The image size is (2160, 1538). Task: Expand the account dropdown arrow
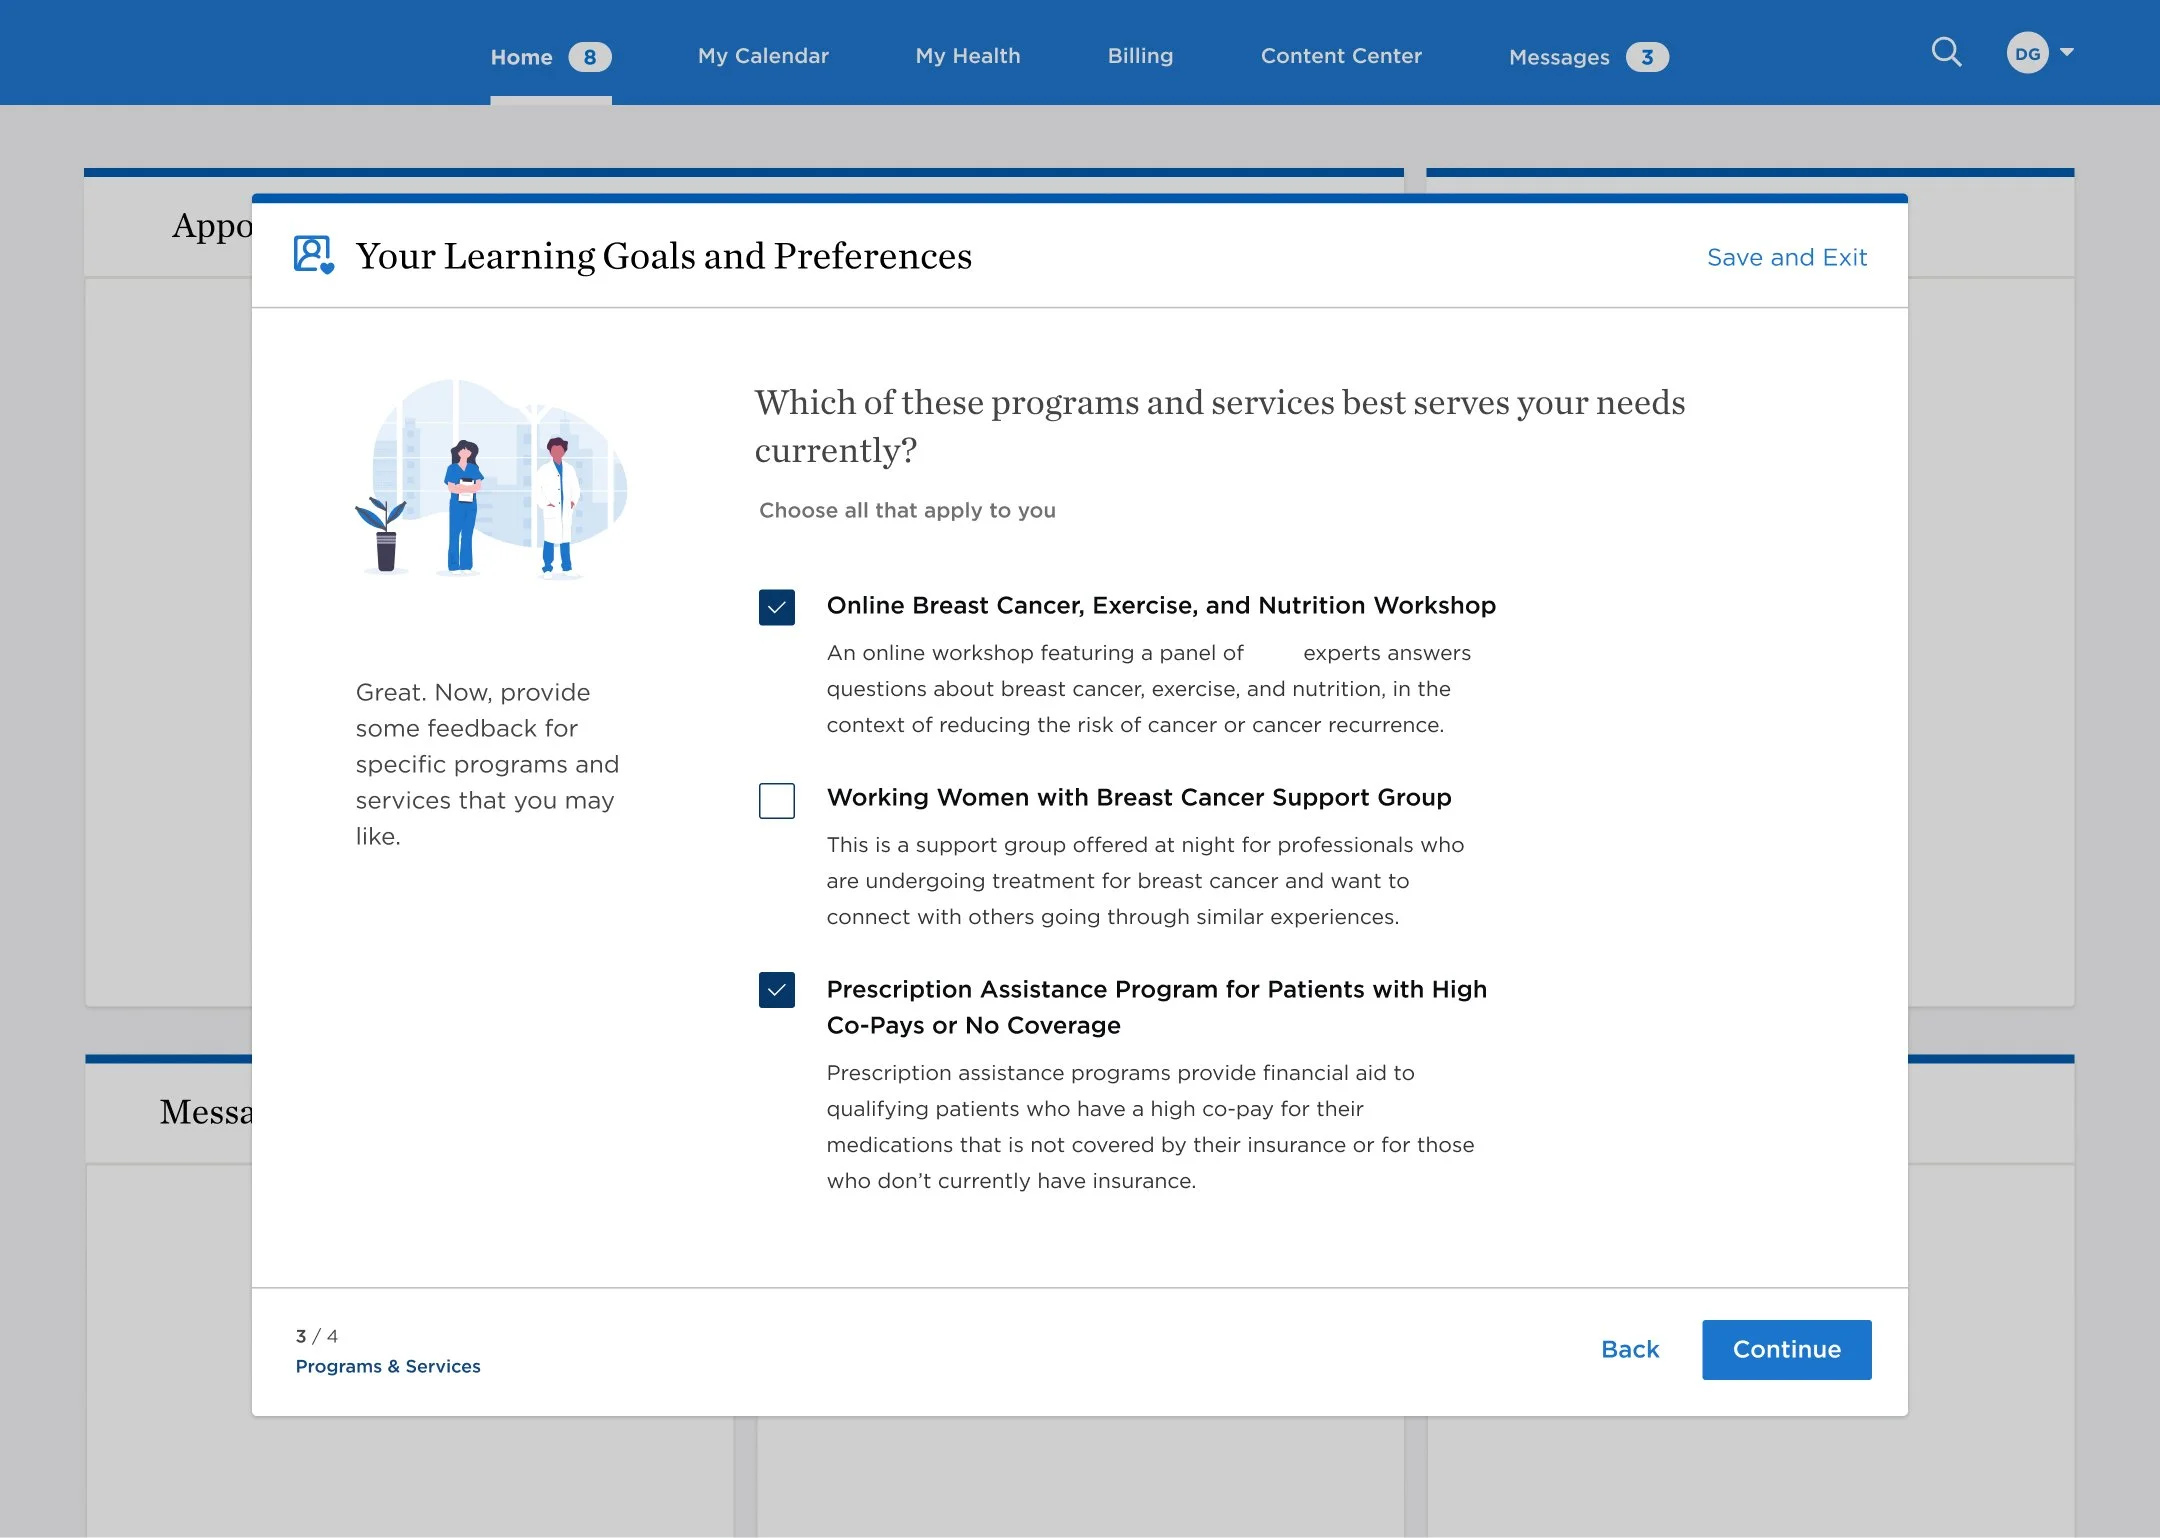tap(2067, 52)
